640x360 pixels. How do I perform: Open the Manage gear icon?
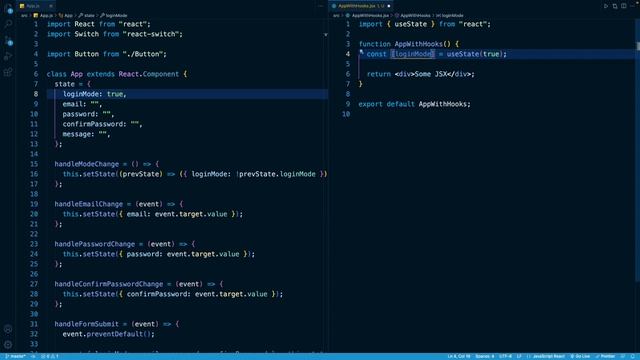point(8,344)
